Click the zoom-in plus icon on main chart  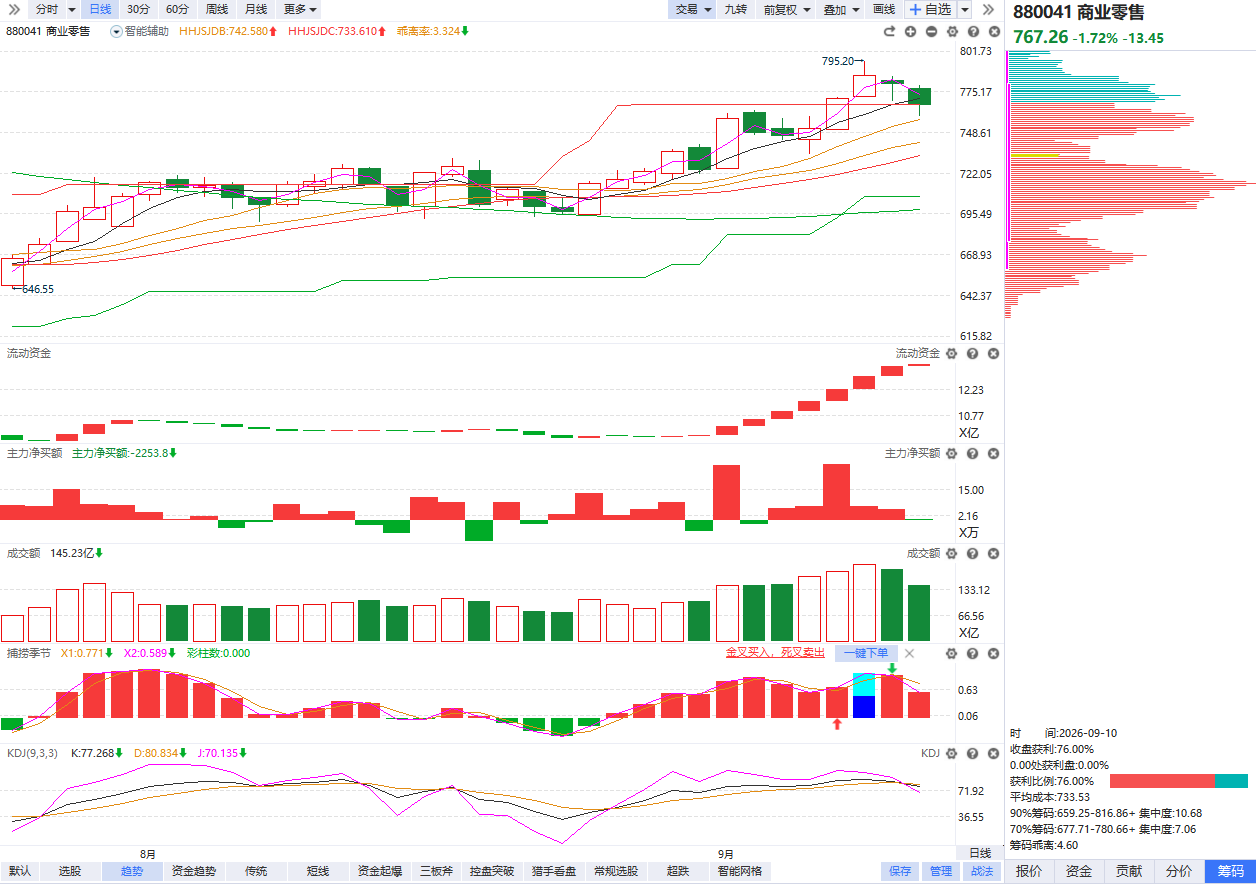910,32
